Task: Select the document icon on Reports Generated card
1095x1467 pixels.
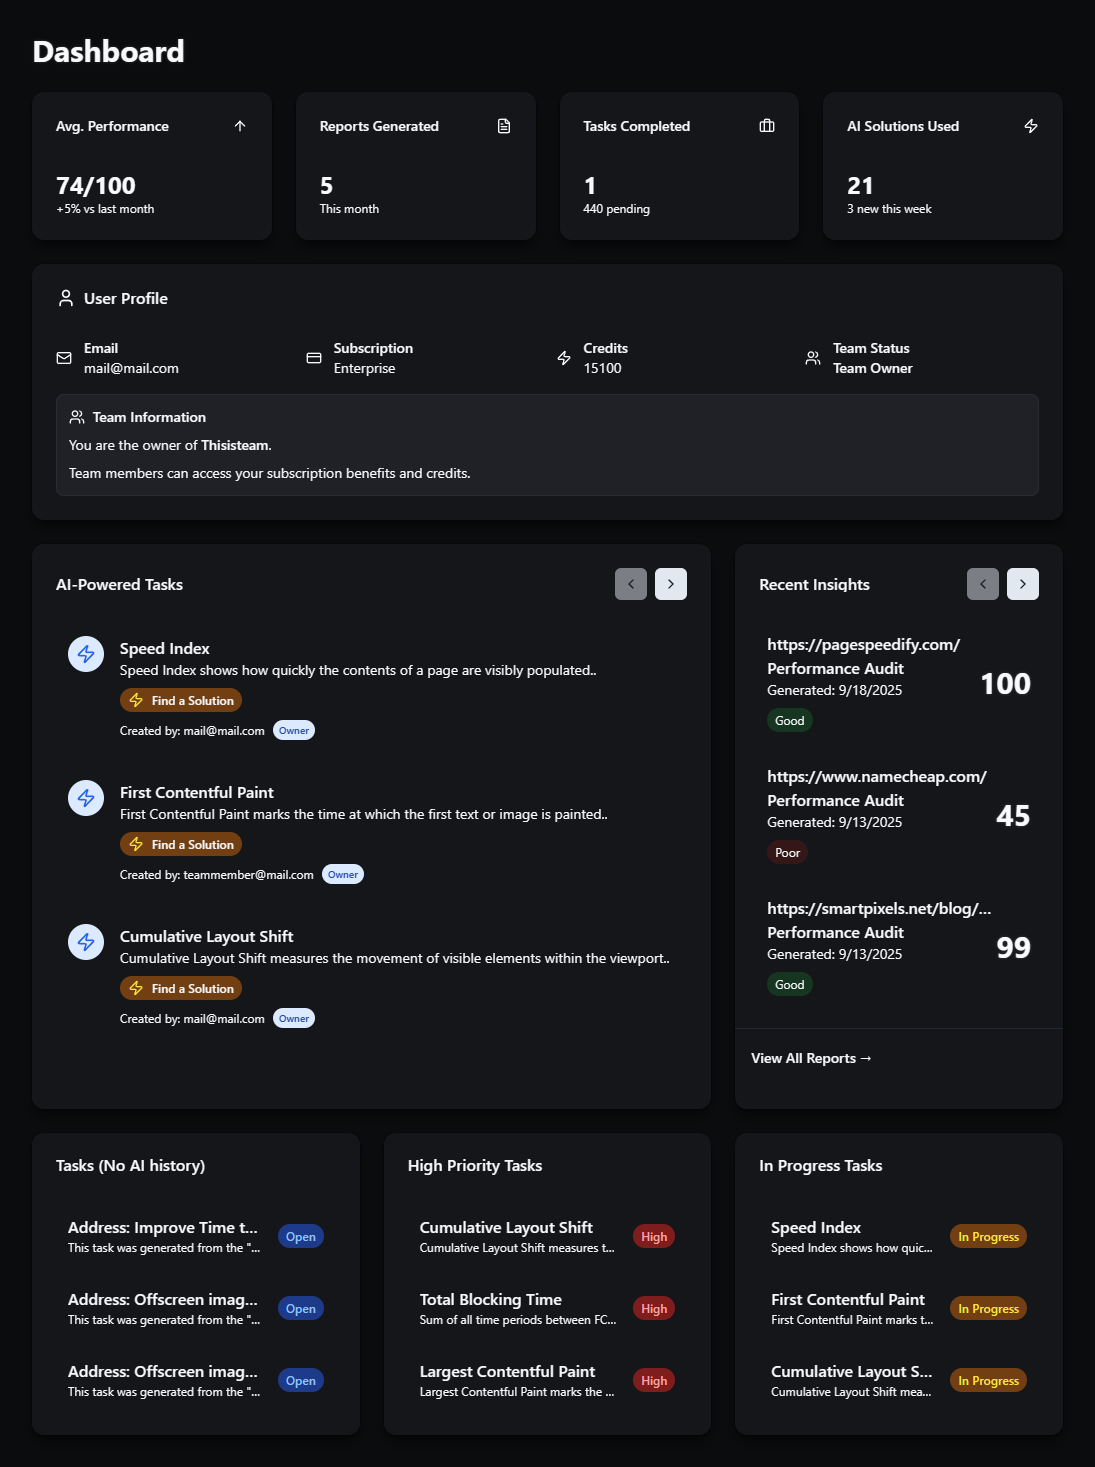Action: coord(503,126)
